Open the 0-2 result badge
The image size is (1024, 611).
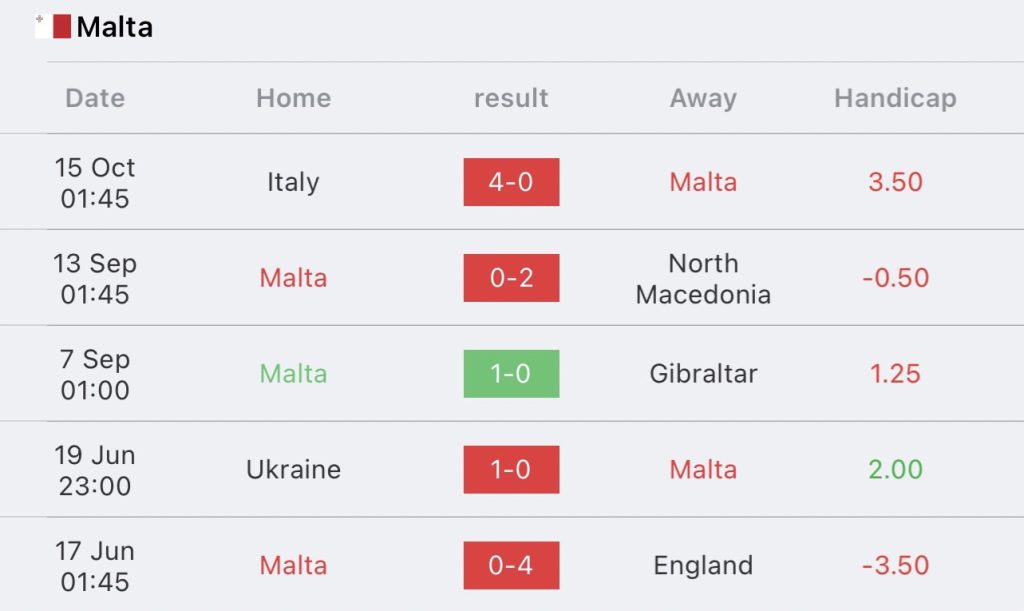click(511, 277)
